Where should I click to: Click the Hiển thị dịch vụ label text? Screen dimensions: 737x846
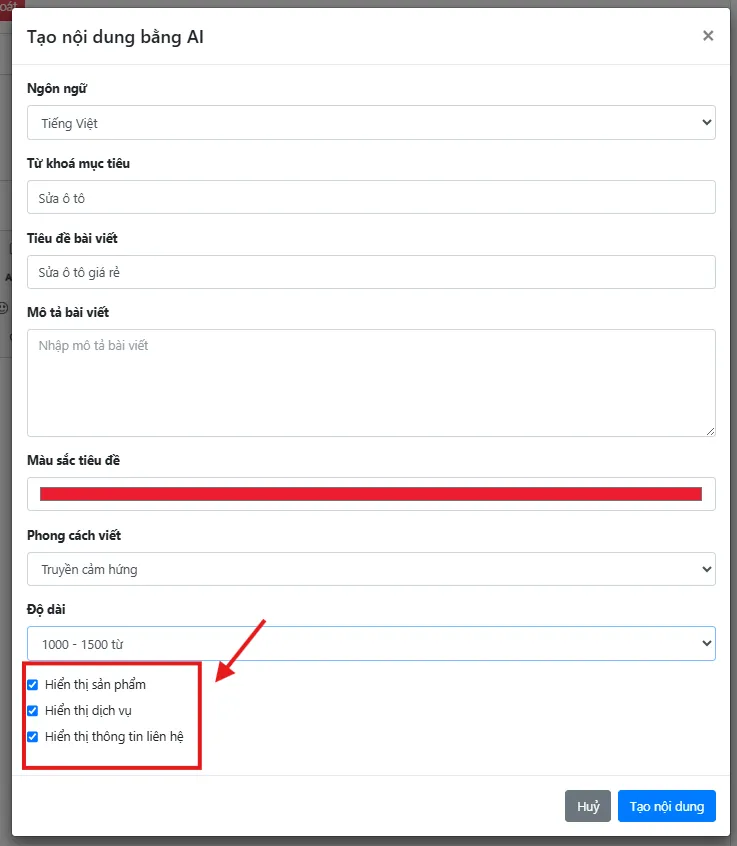coord(88,711)
